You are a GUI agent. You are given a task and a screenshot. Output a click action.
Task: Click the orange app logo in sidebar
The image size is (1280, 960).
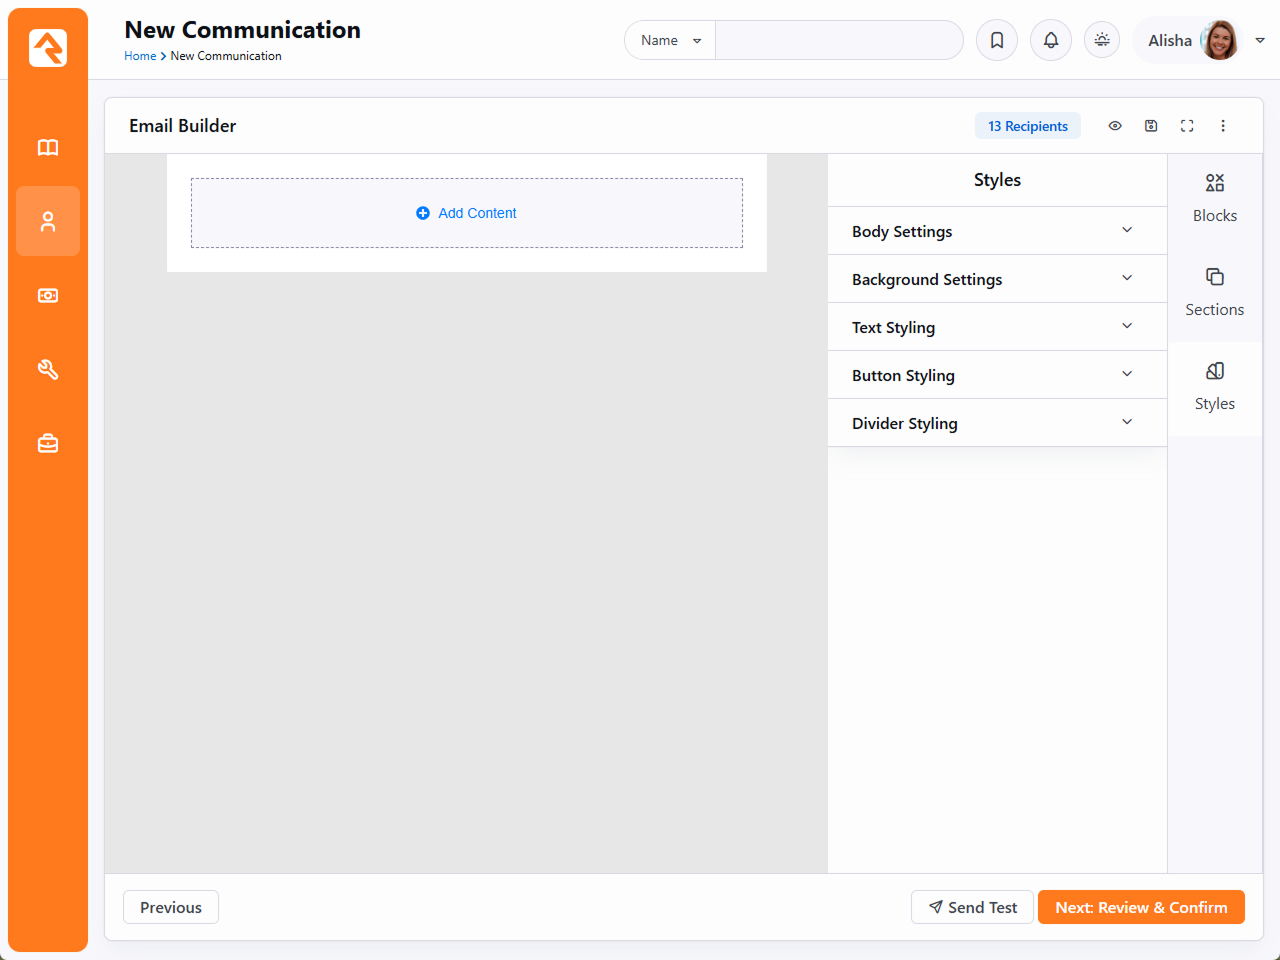48,48
